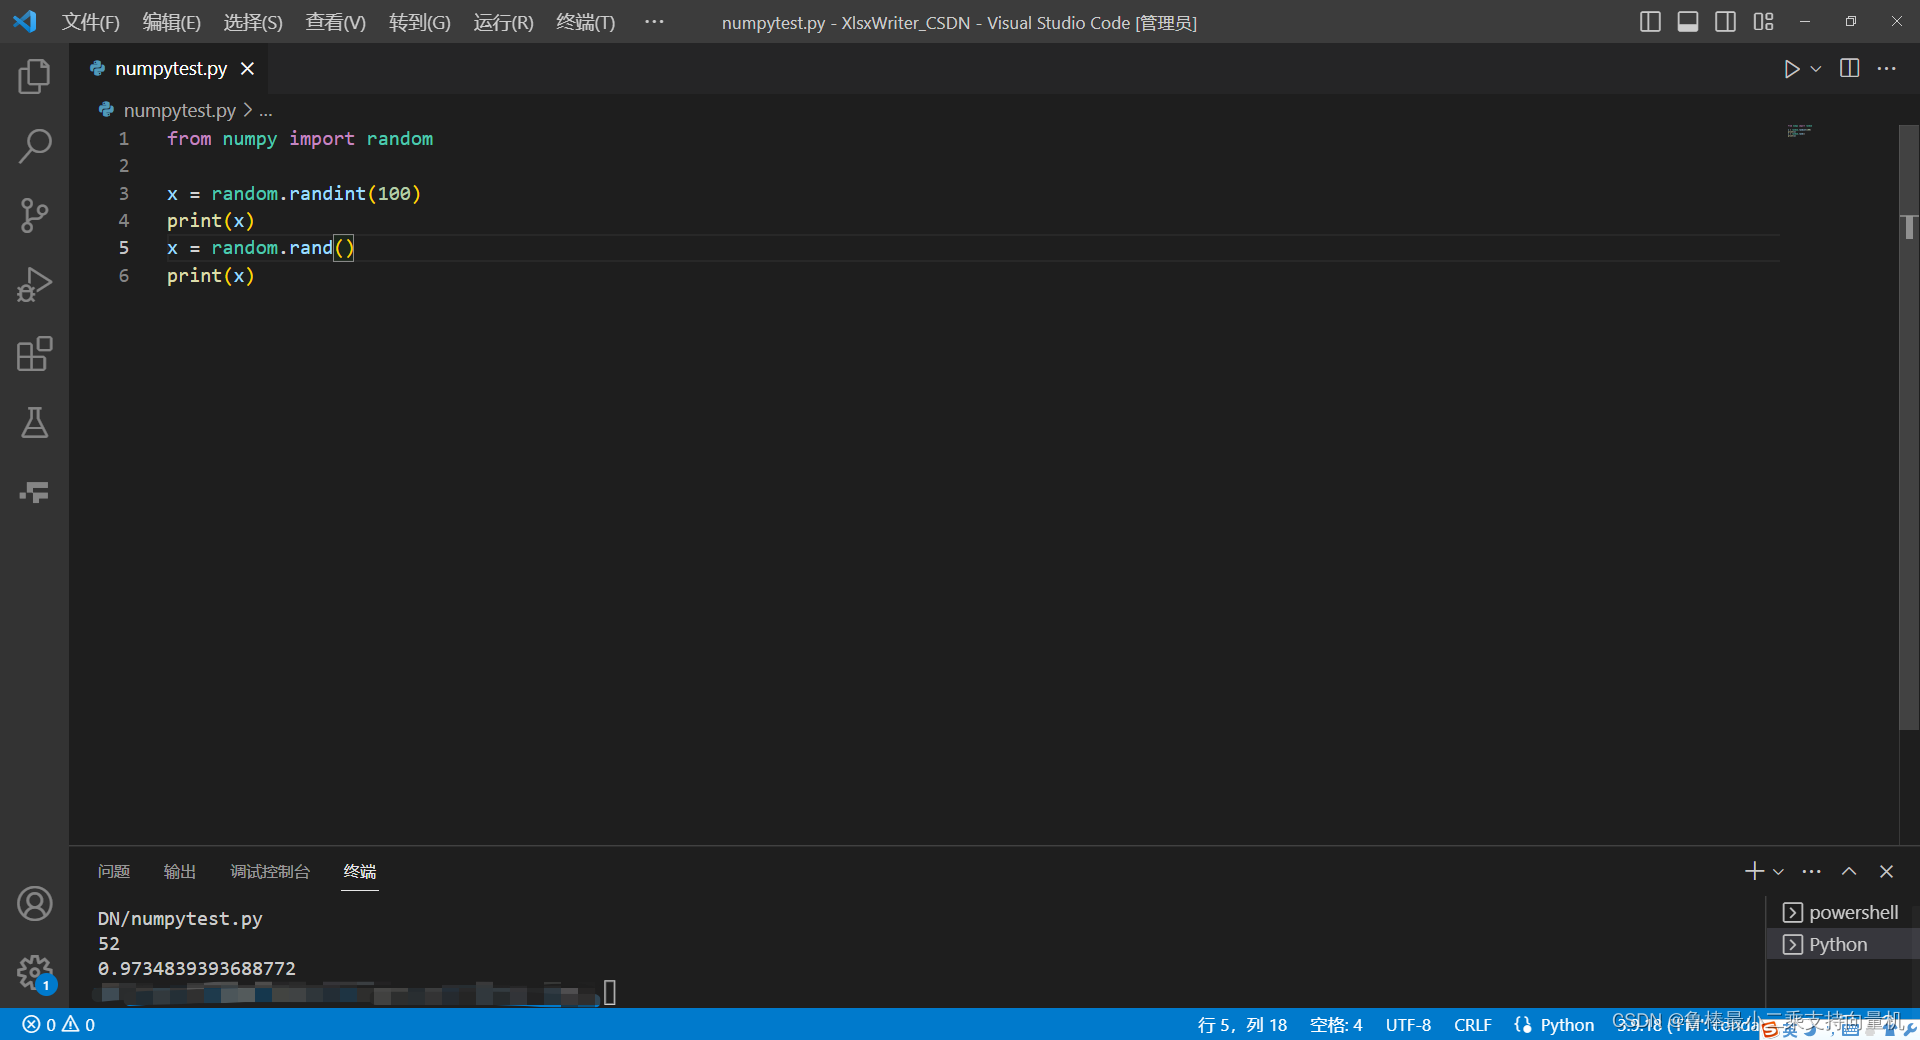Open the Extensions view
This screenshot has width=1920, height=1040.
pos(34,354)
